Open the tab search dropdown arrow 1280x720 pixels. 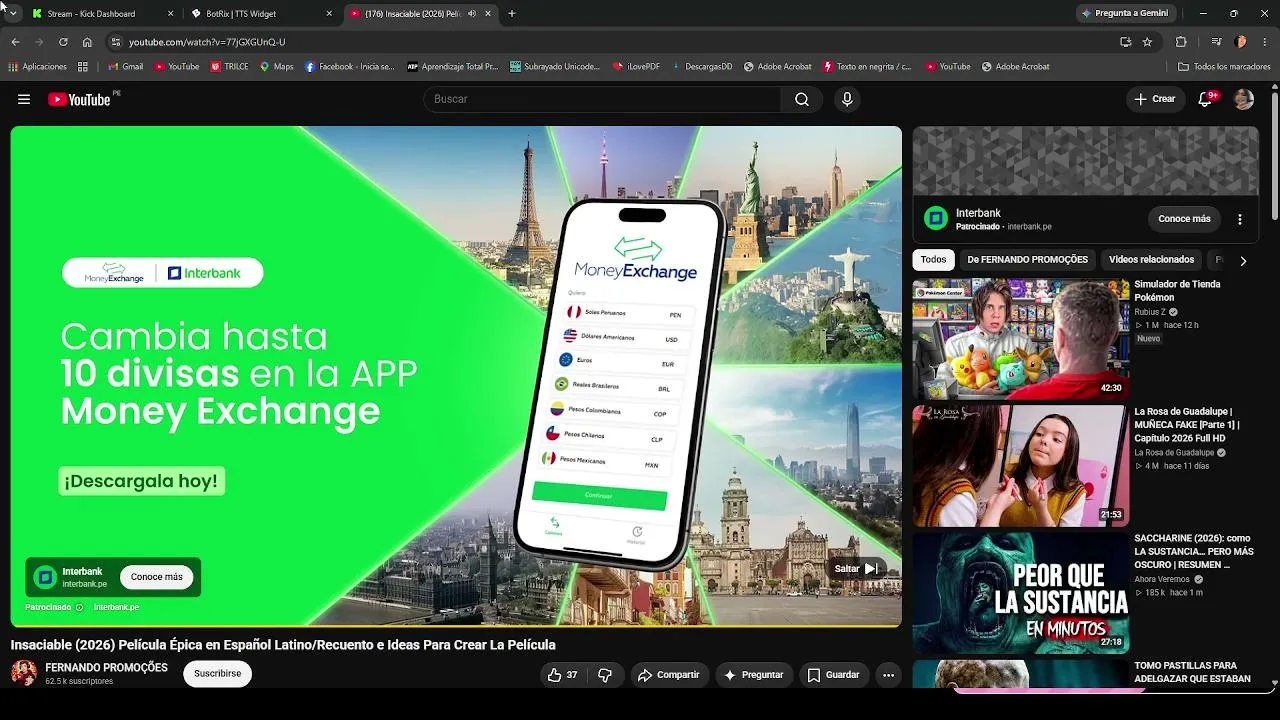(x=13, y=14)
